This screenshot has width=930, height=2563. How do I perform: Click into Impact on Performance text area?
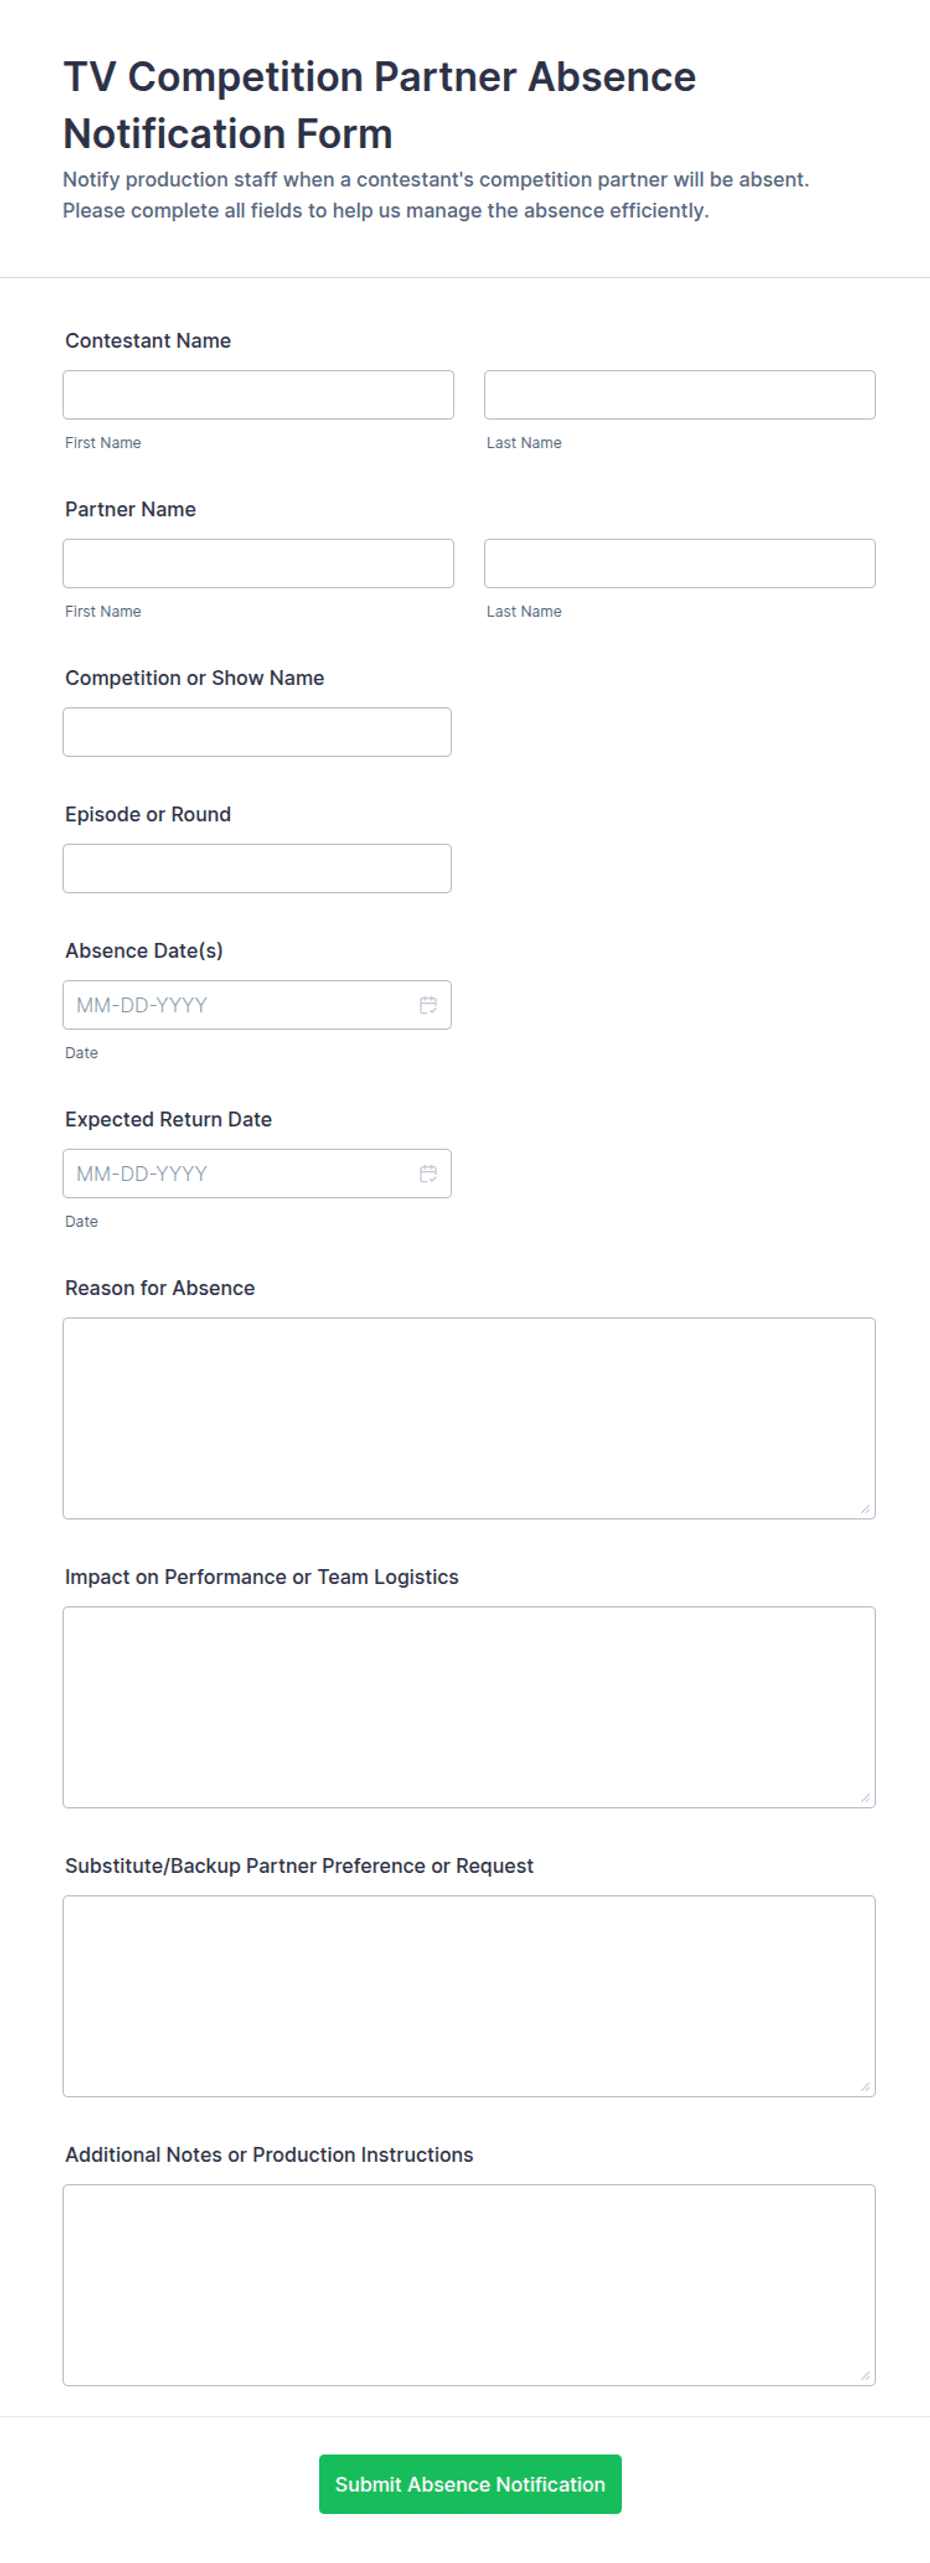coord(469,1706)
